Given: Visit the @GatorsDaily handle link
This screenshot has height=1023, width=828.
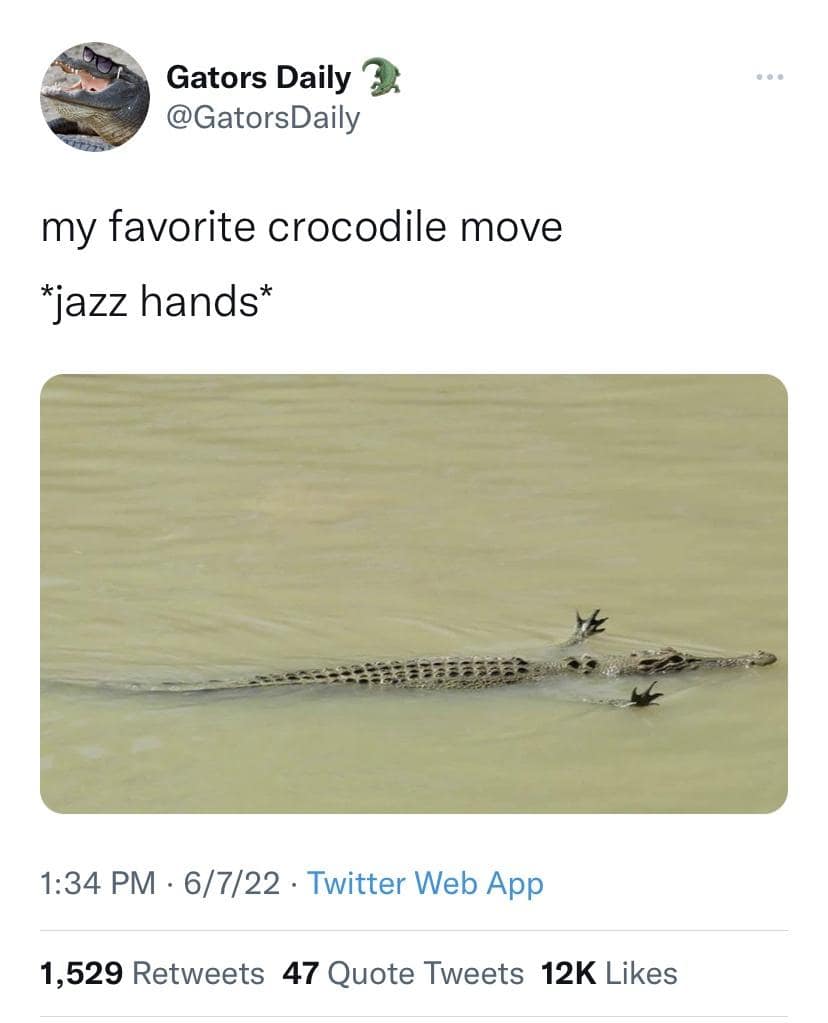Looking at the screenshot, I should [262, 118].
